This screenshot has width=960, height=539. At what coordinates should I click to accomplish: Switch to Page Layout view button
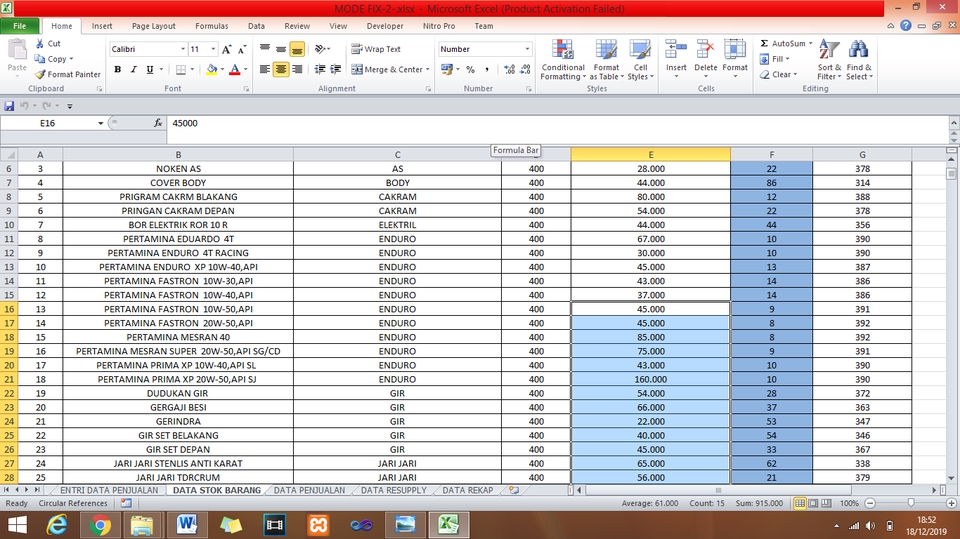point(813,503)
